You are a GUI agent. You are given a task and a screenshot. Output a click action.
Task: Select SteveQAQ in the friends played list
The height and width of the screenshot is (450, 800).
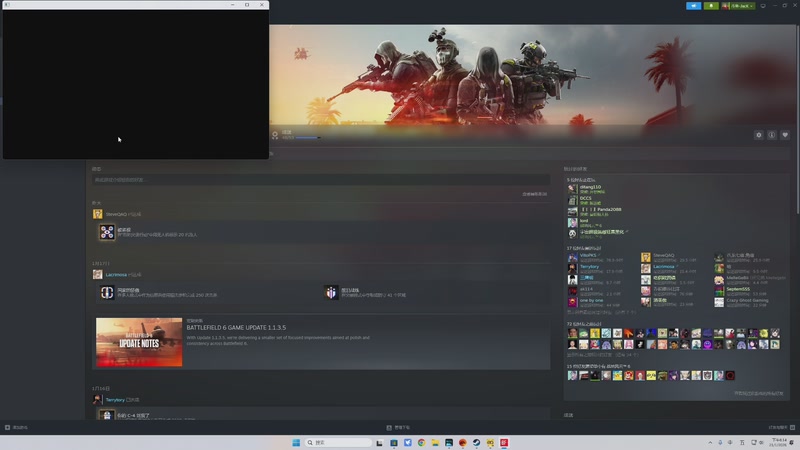tap(663, 255)
